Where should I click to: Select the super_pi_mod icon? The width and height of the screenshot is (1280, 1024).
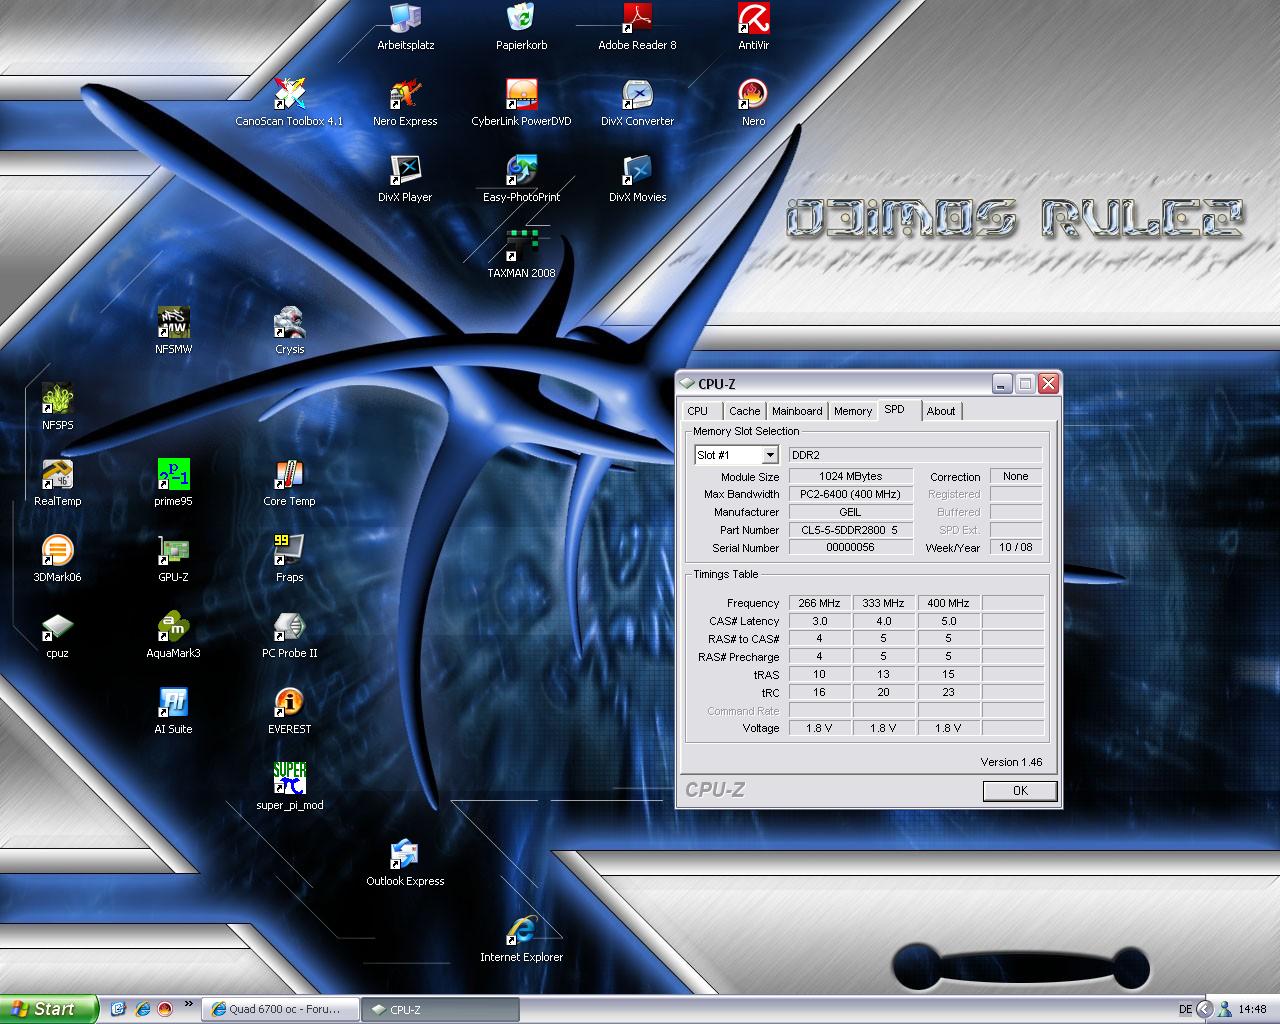(289, 786)
